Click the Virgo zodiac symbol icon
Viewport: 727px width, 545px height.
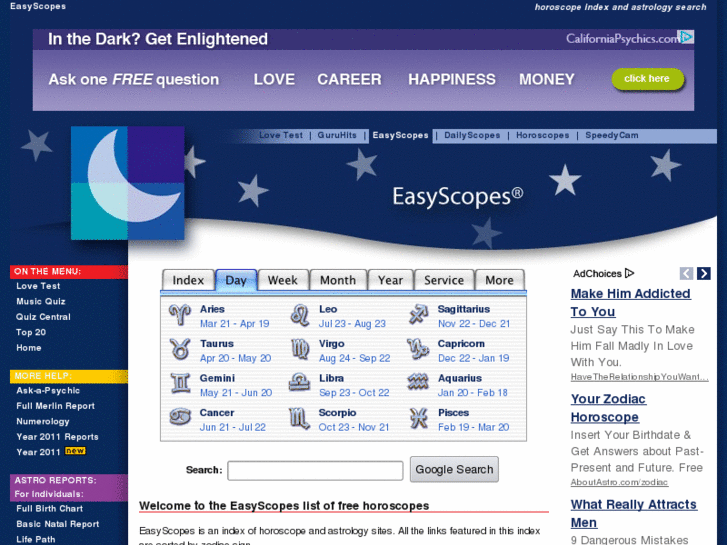(x=300, y=350)
